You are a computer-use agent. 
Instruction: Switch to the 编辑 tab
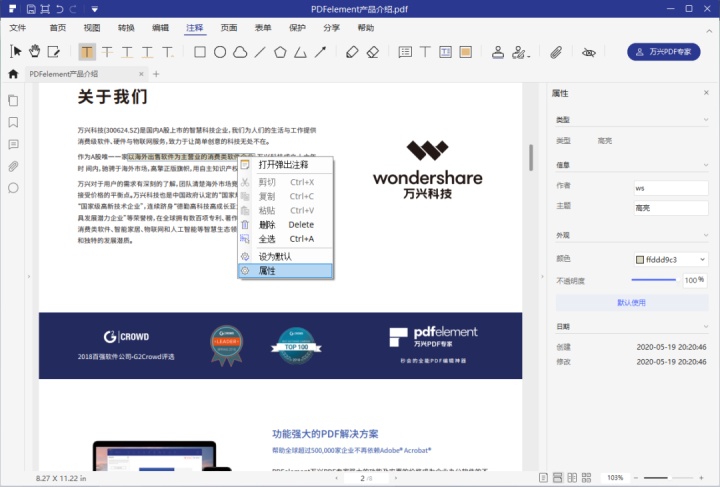tap(160, 28)
